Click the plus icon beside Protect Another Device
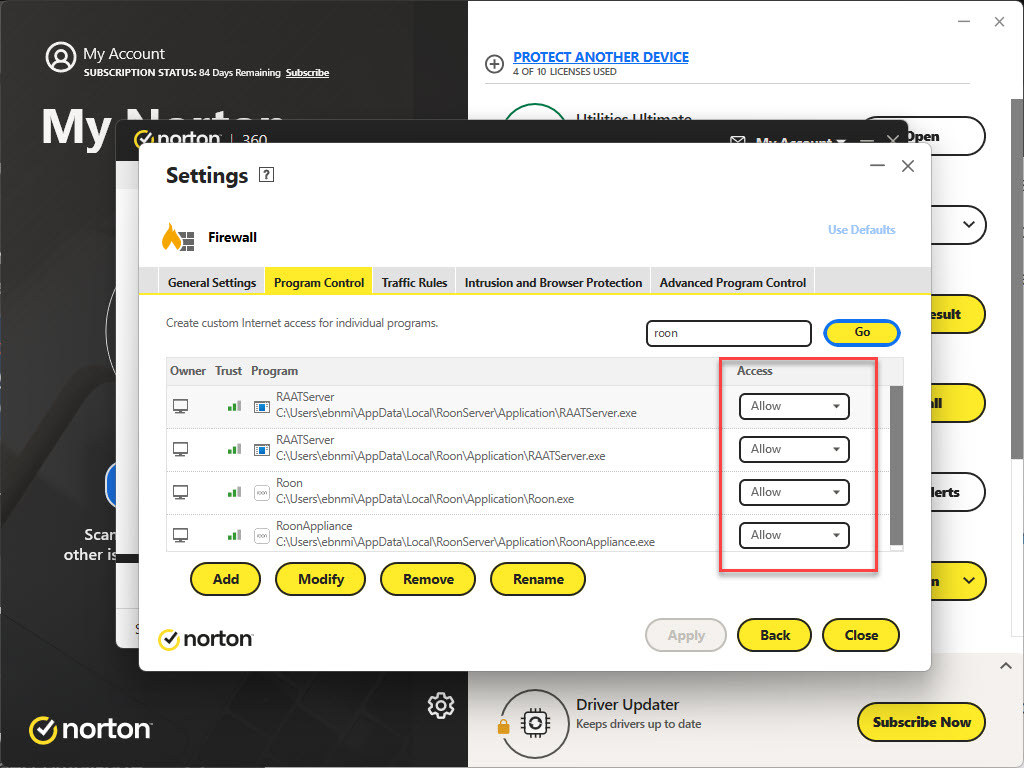 (494, 64)
